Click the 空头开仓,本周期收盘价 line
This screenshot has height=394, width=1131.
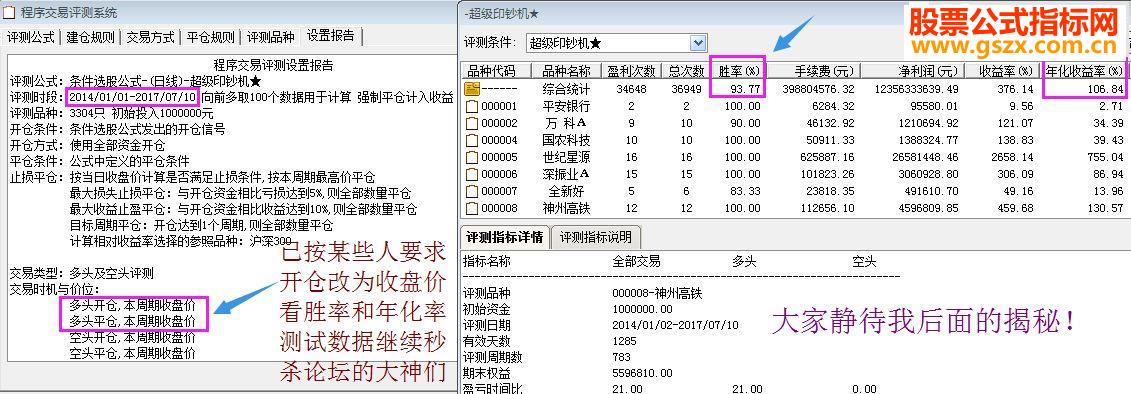(132, 338)
